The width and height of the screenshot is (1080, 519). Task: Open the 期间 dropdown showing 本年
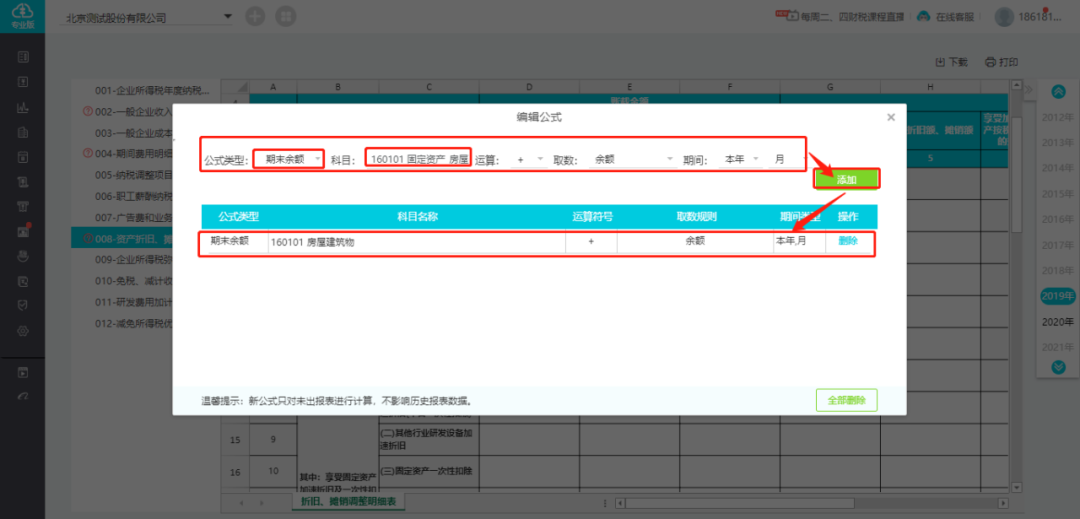click(x=741, y=159)
